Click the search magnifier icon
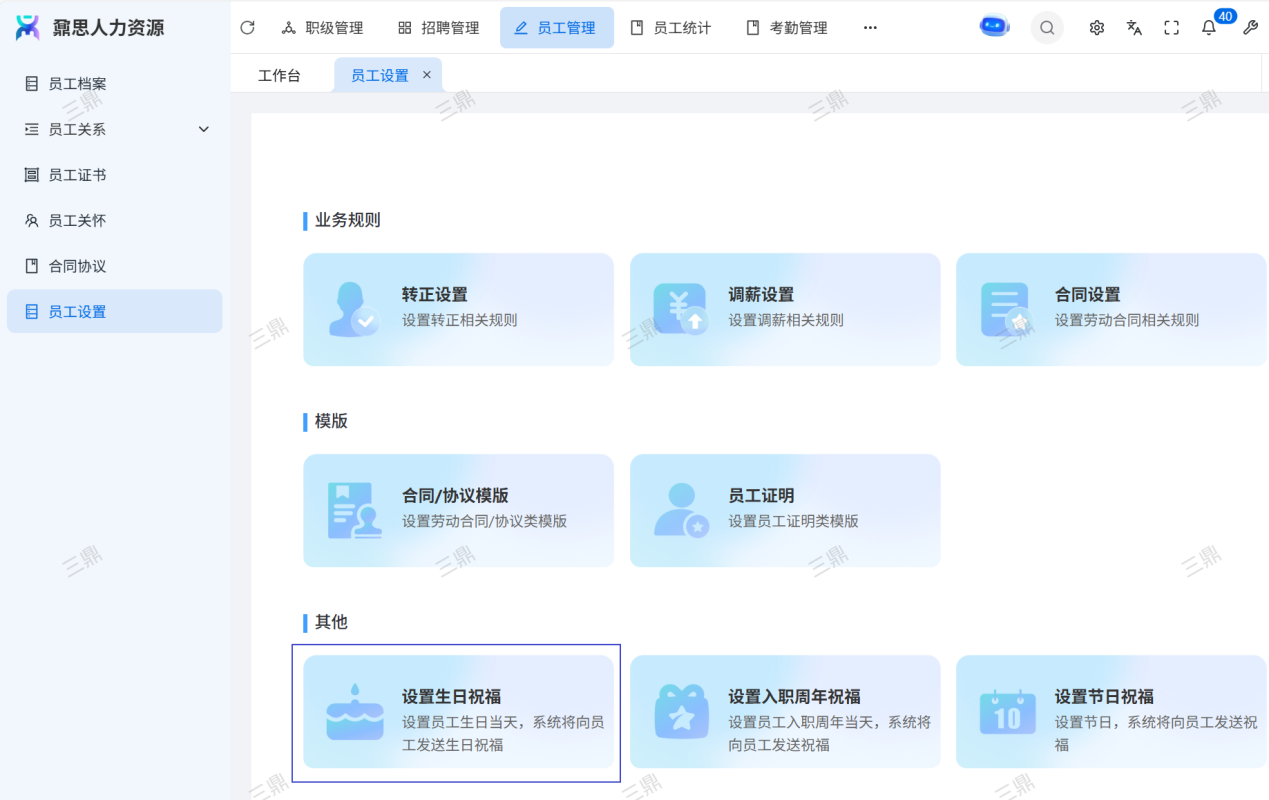Screen dimensions: 1269x800 pyautogui.click(x=1047, y=28)
